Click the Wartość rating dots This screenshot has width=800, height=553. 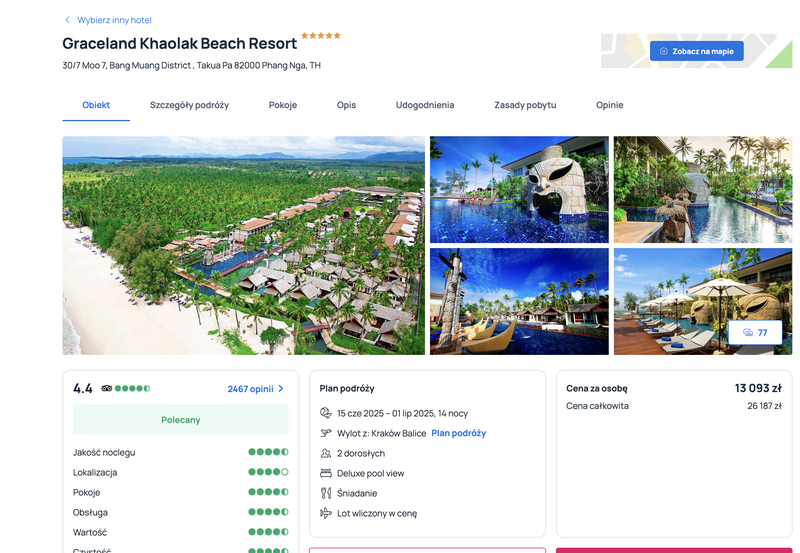point(268,532)
